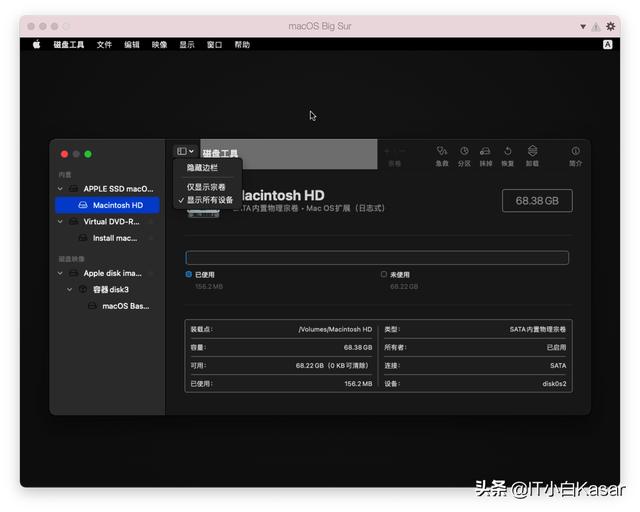Screen dimensions: 640x512
Task: Click the VM warning triangle icon
Action: [x=596, y=27]
